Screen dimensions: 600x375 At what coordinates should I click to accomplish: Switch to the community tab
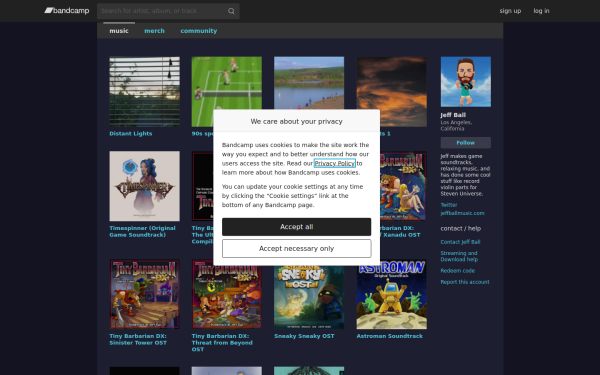coord(199,31)
